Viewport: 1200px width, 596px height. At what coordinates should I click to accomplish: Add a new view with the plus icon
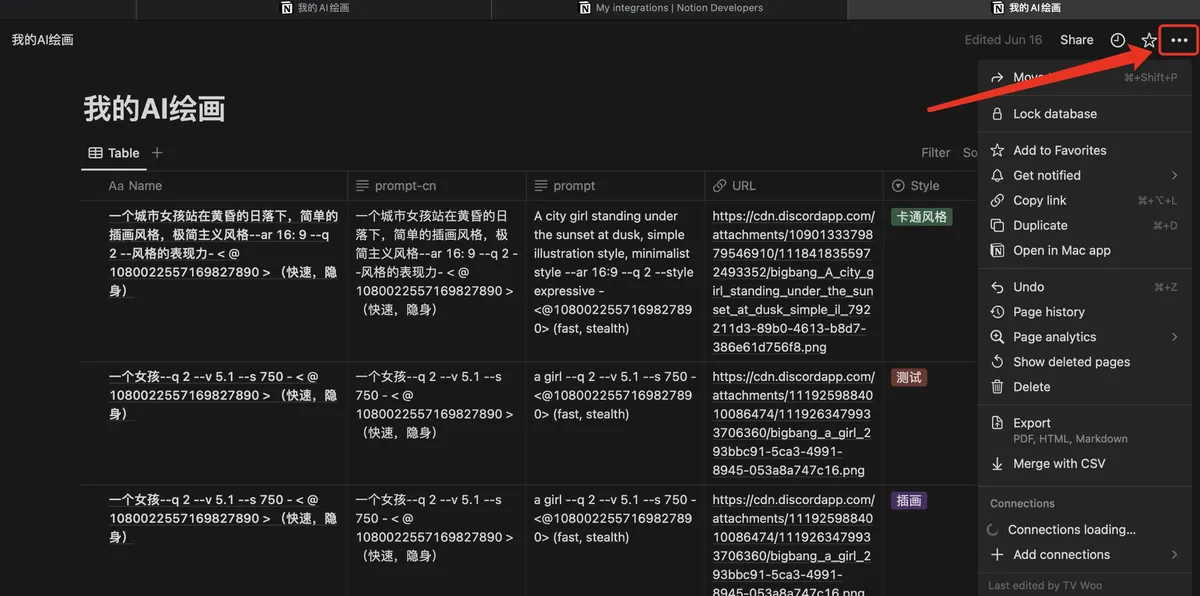pos(157,153)
